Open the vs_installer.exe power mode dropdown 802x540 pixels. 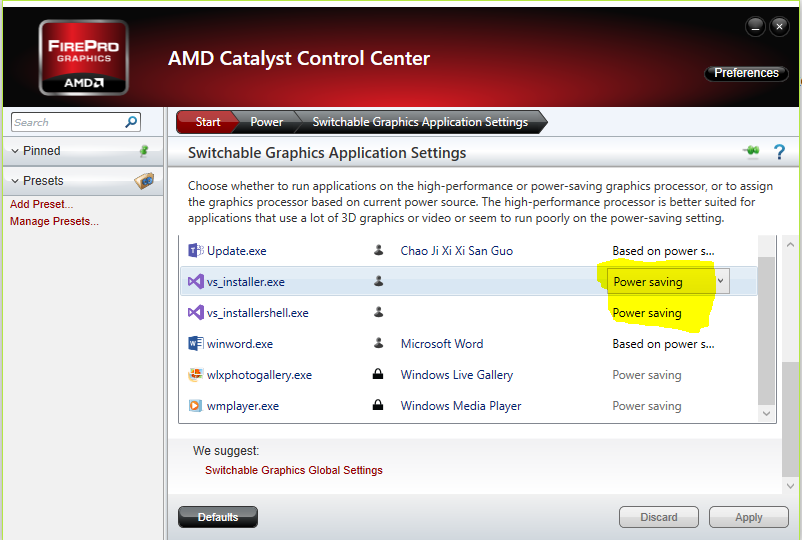(x=721, y=282)
